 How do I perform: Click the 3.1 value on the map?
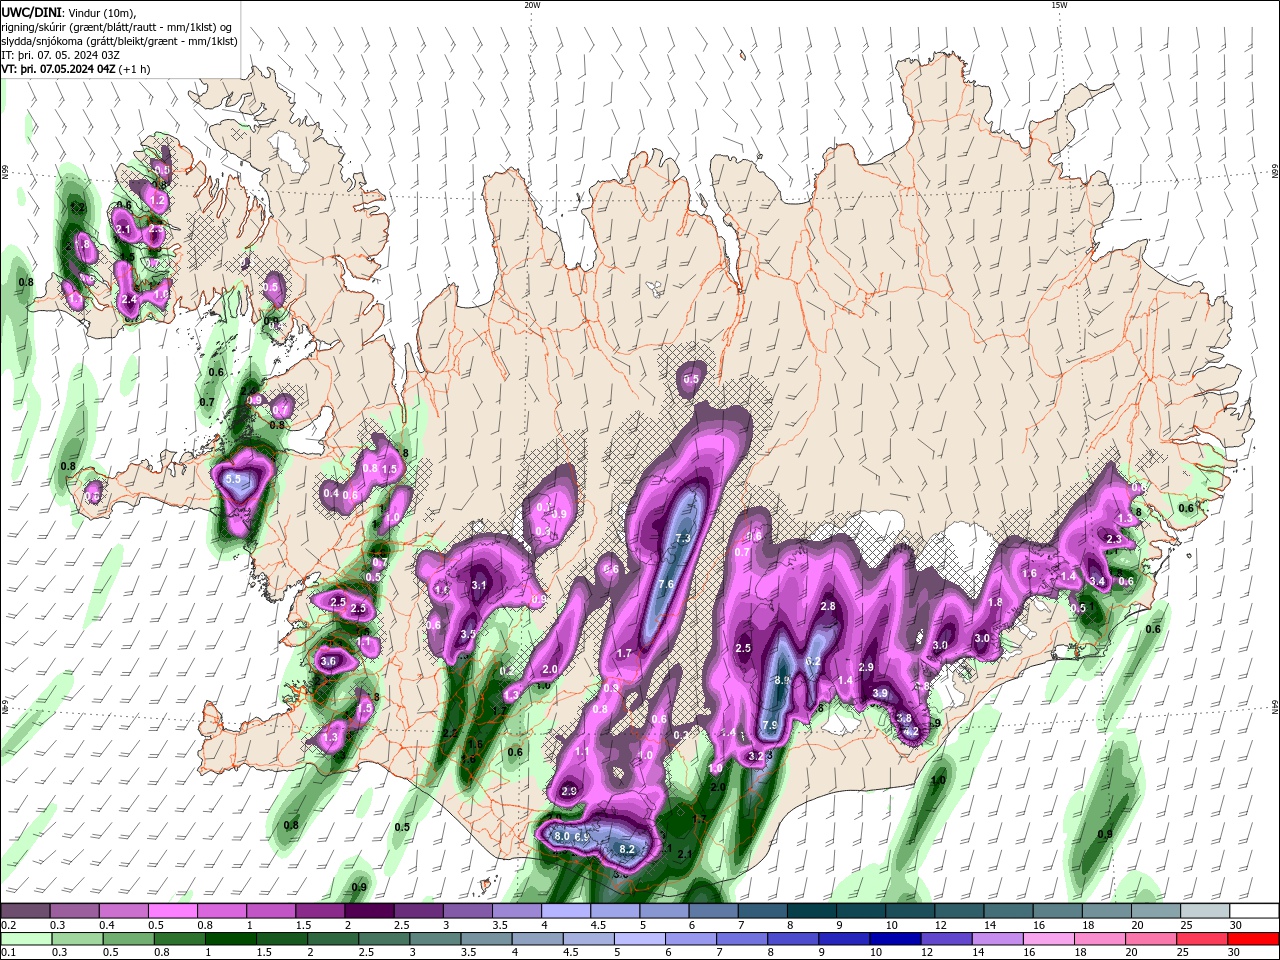479,585
